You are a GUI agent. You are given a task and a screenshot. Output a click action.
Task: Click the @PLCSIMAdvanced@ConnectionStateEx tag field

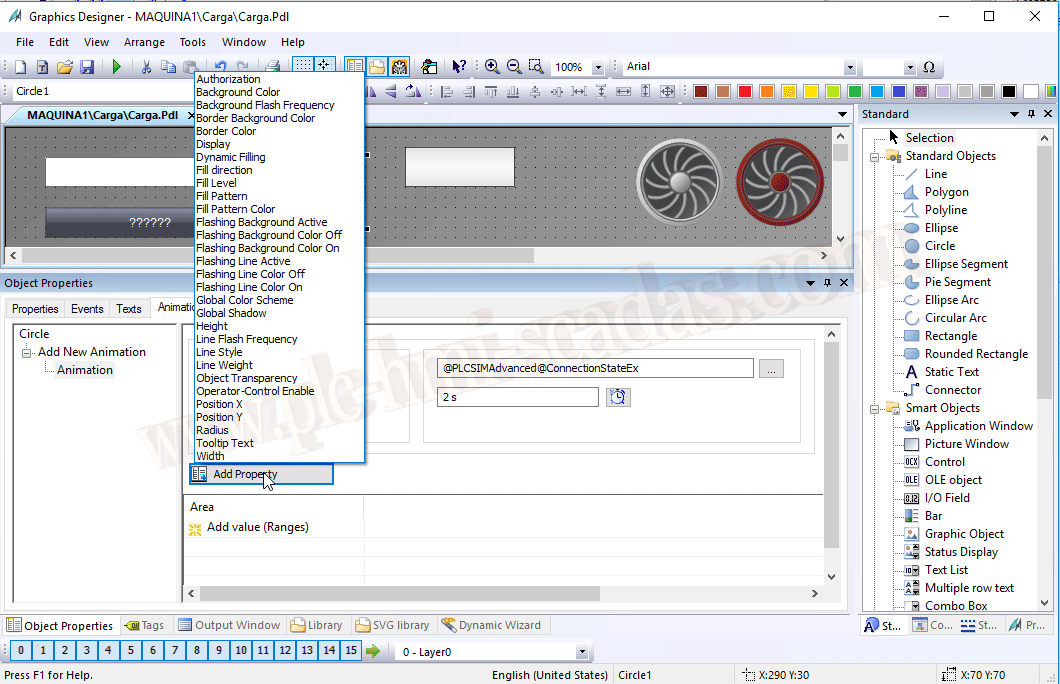(595, 368)
